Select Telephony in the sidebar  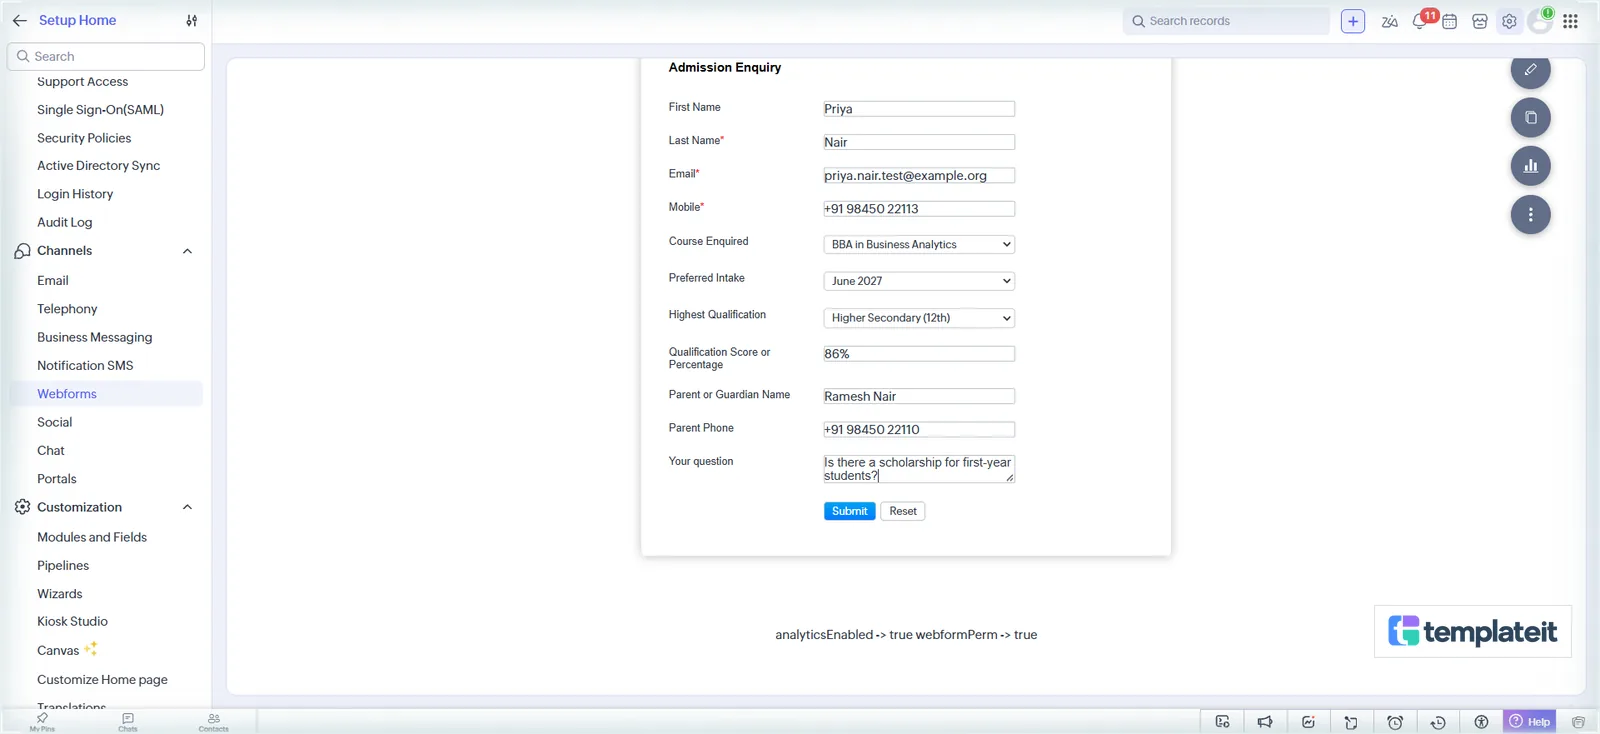point(67,309)
